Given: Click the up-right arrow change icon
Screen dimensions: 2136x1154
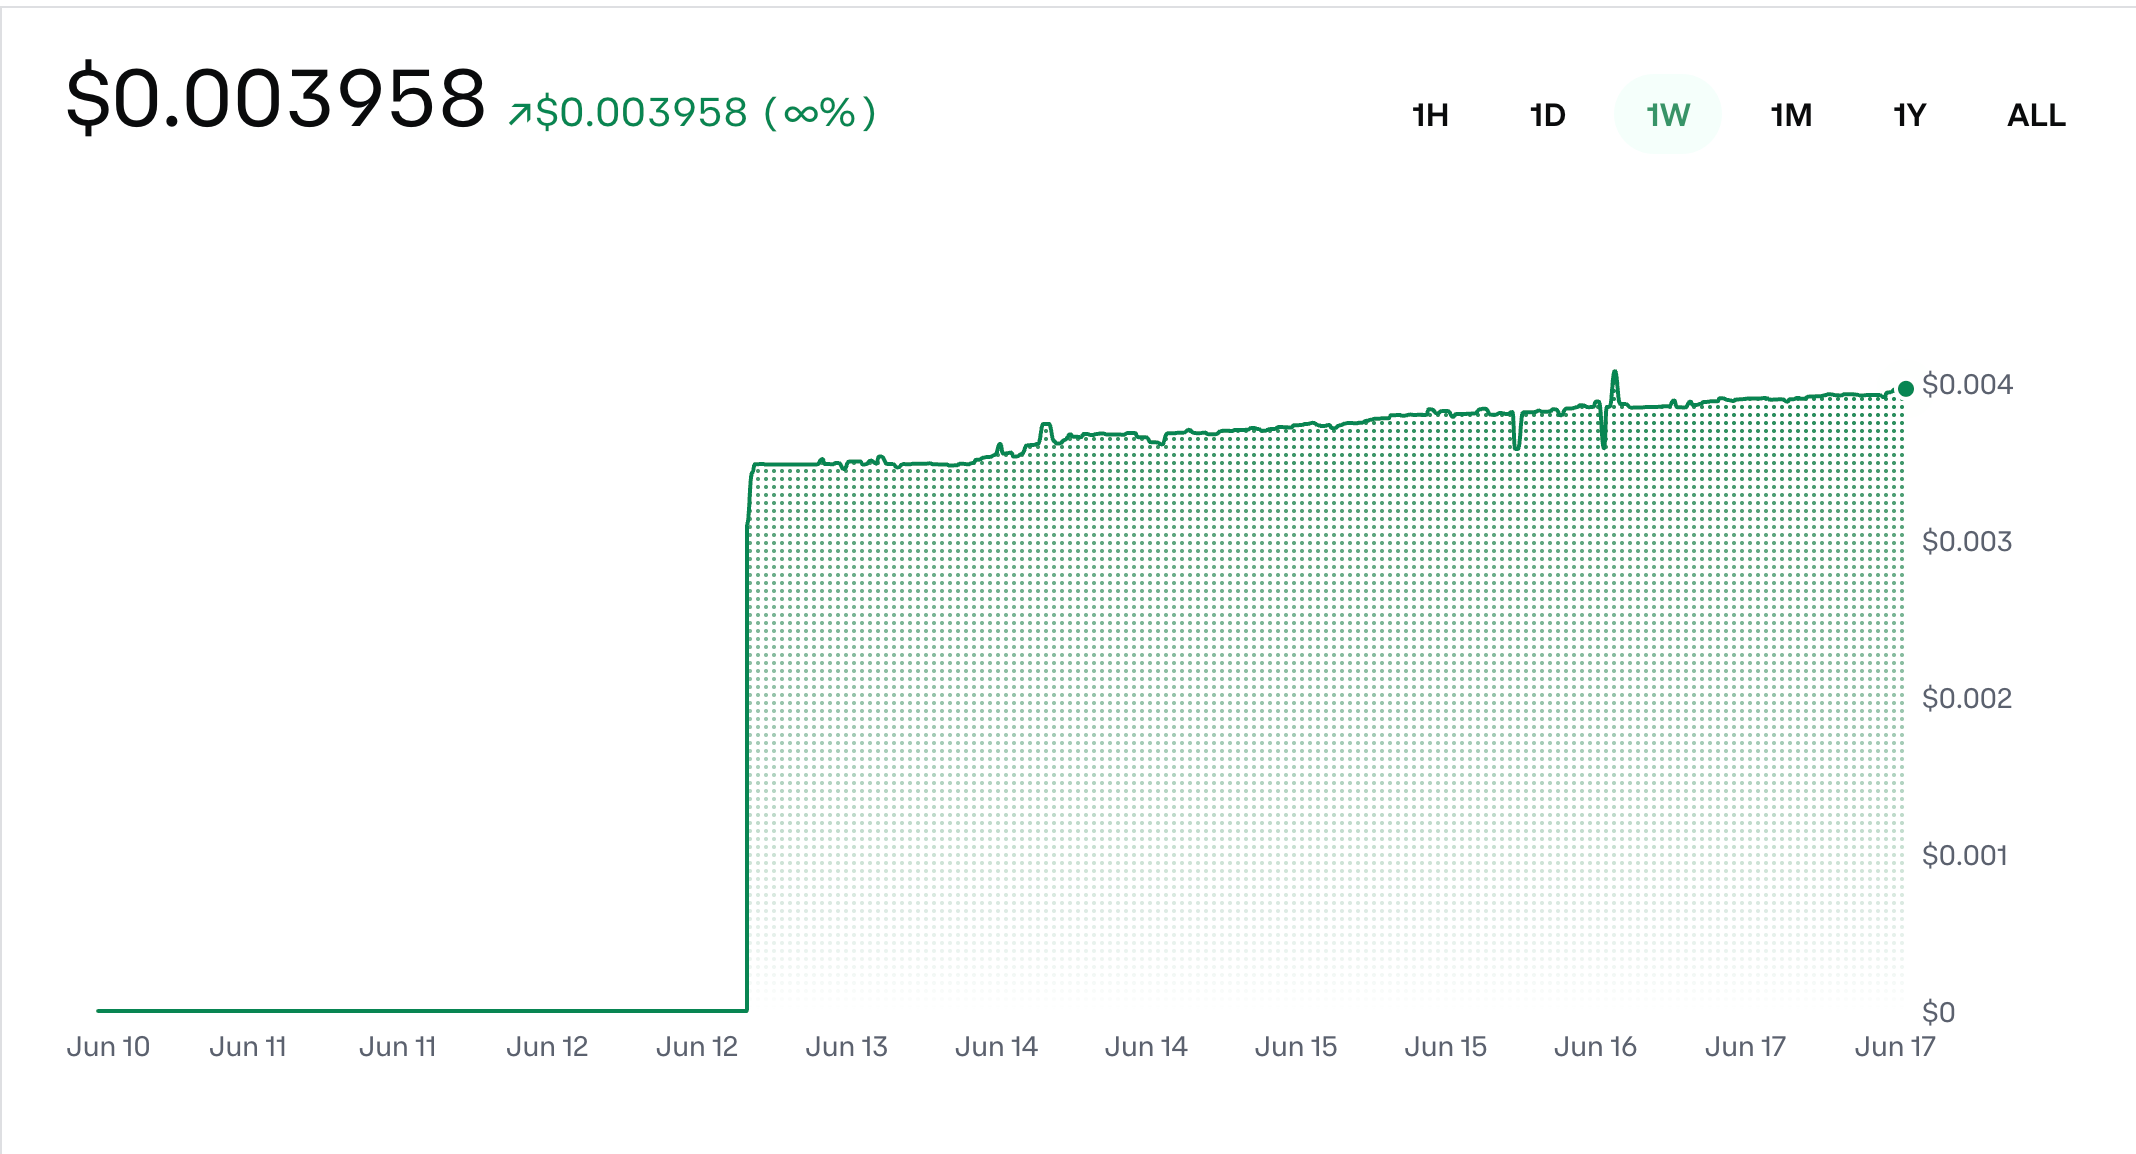Looking at the screenshot, I should click(519, 114).
